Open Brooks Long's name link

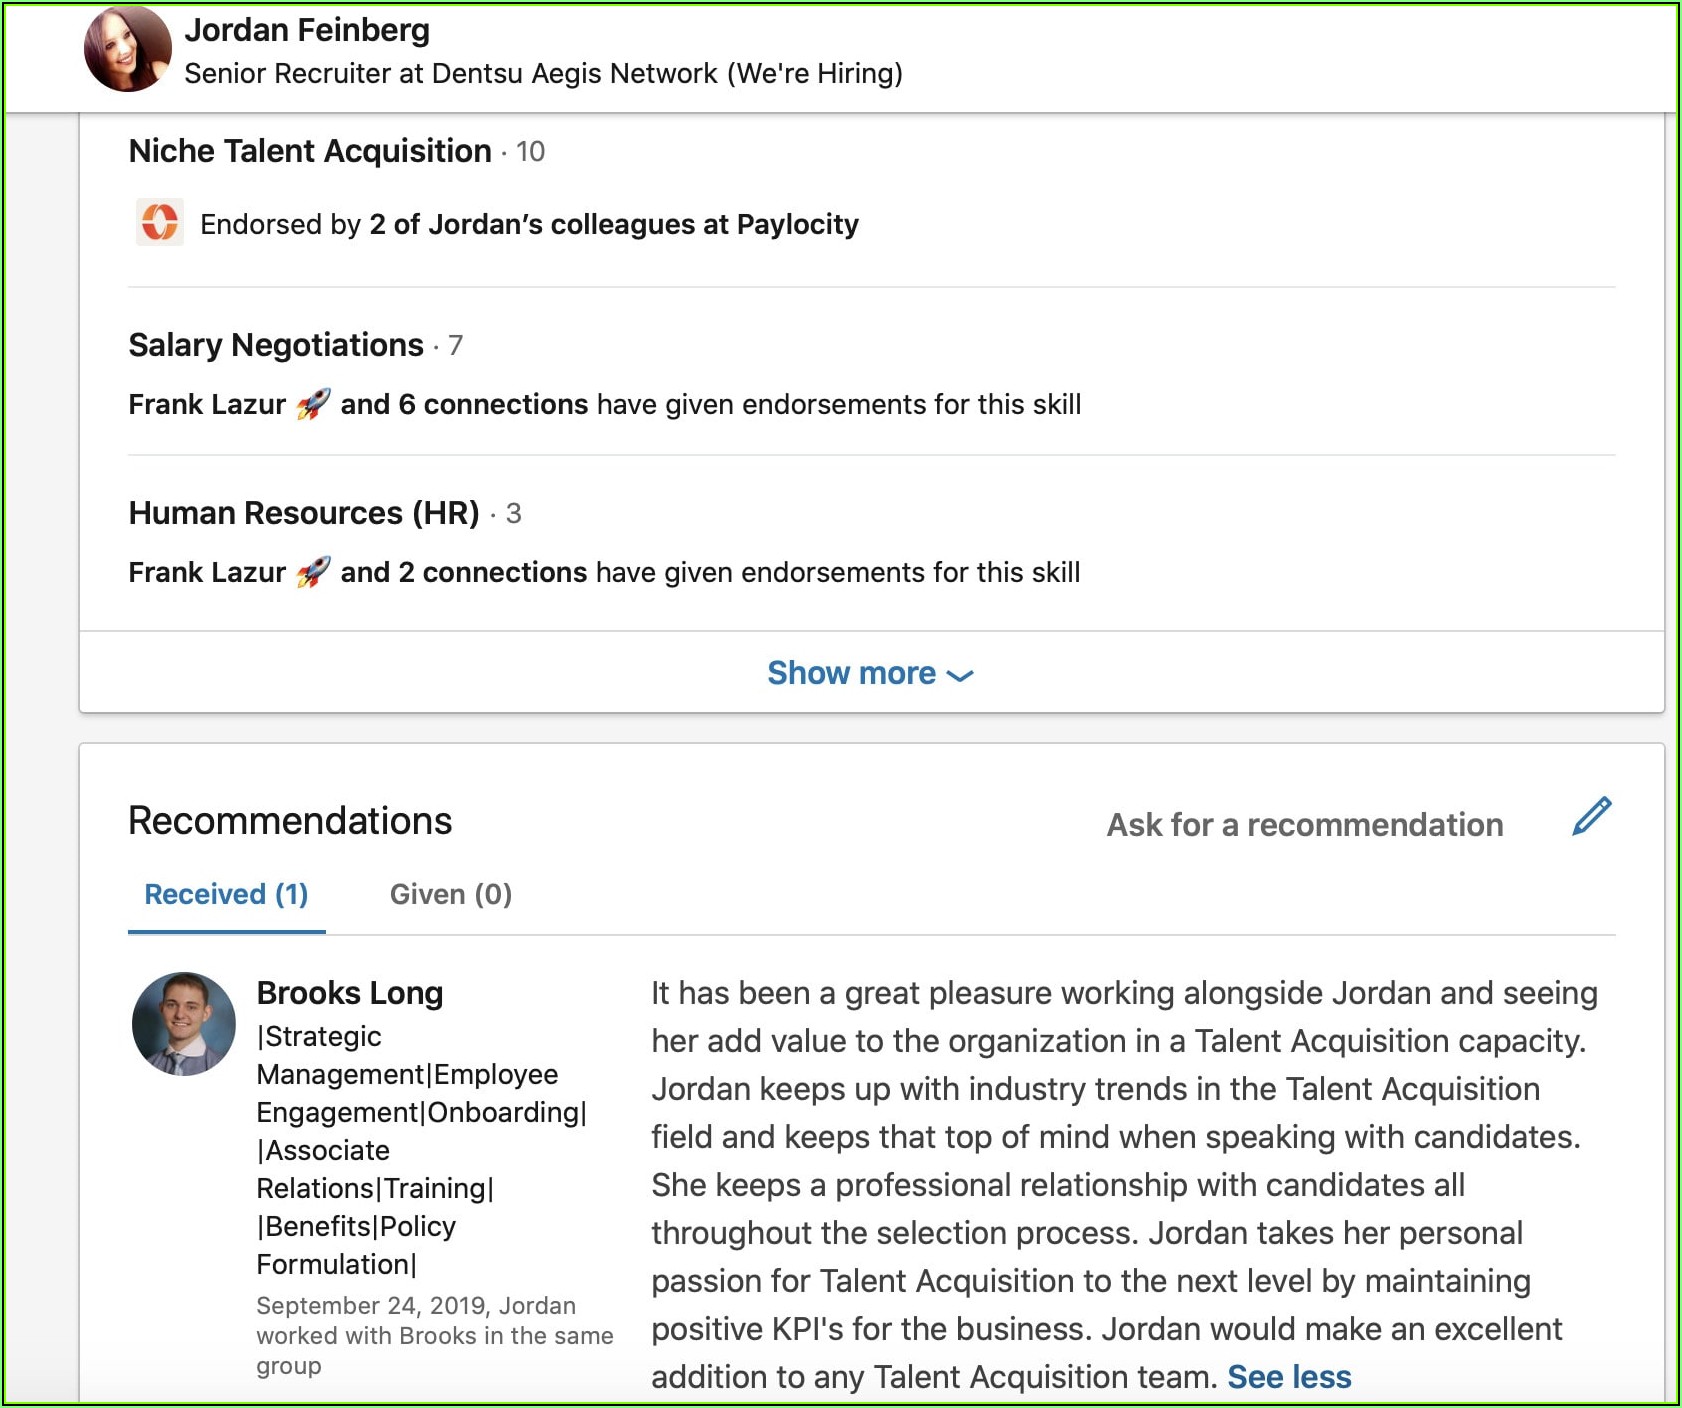(350, 993)
